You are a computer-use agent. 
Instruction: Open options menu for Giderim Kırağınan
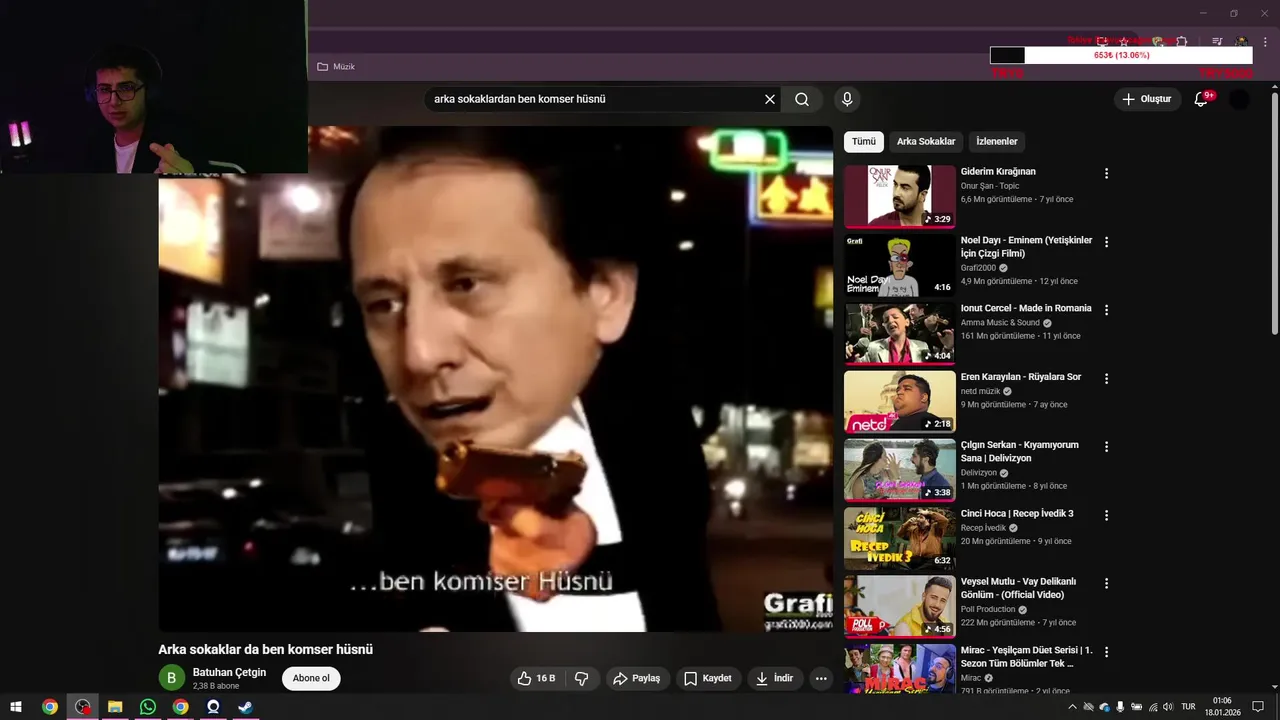[1106, 173]
